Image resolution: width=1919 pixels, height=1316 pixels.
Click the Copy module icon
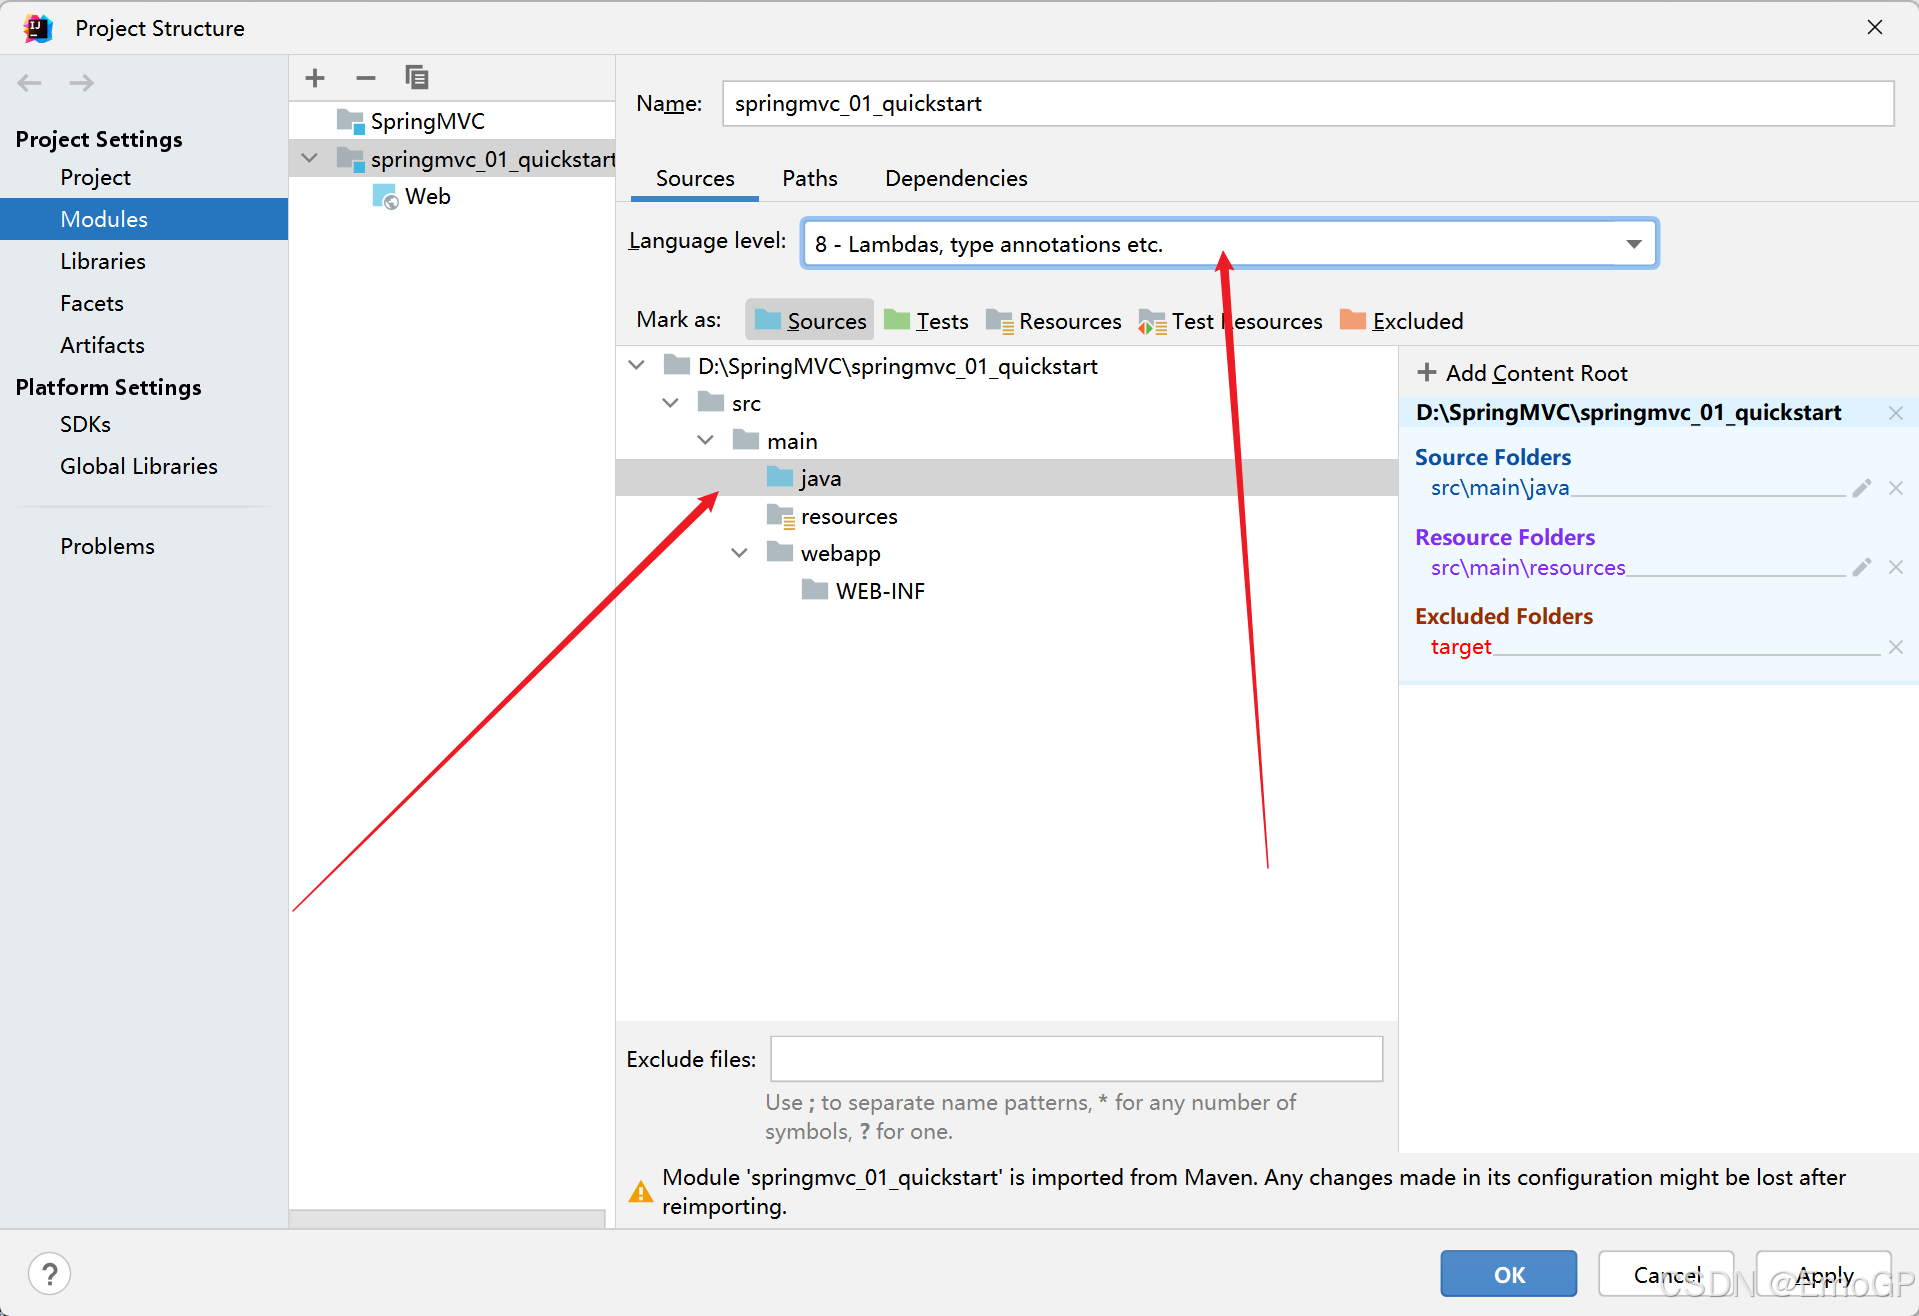point(417,78)
